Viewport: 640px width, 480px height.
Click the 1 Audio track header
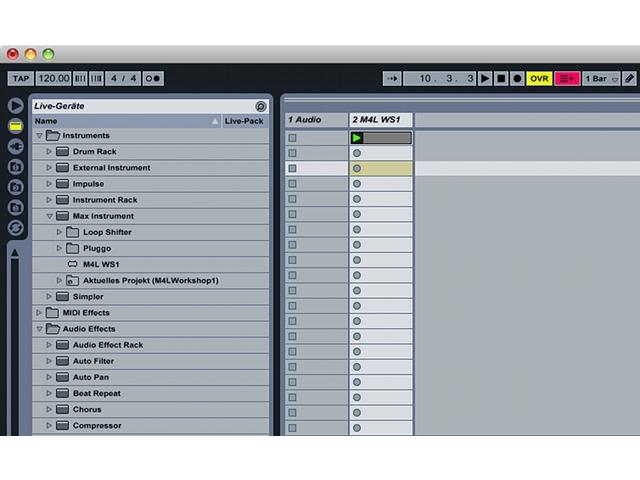click(x=316, y=120)
